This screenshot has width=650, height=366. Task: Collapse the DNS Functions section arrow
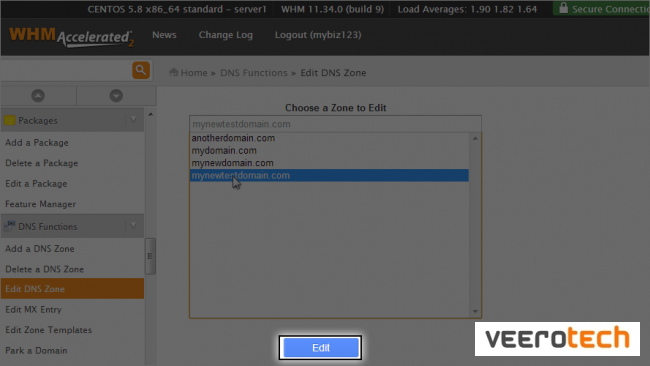(x=133, y=226)
